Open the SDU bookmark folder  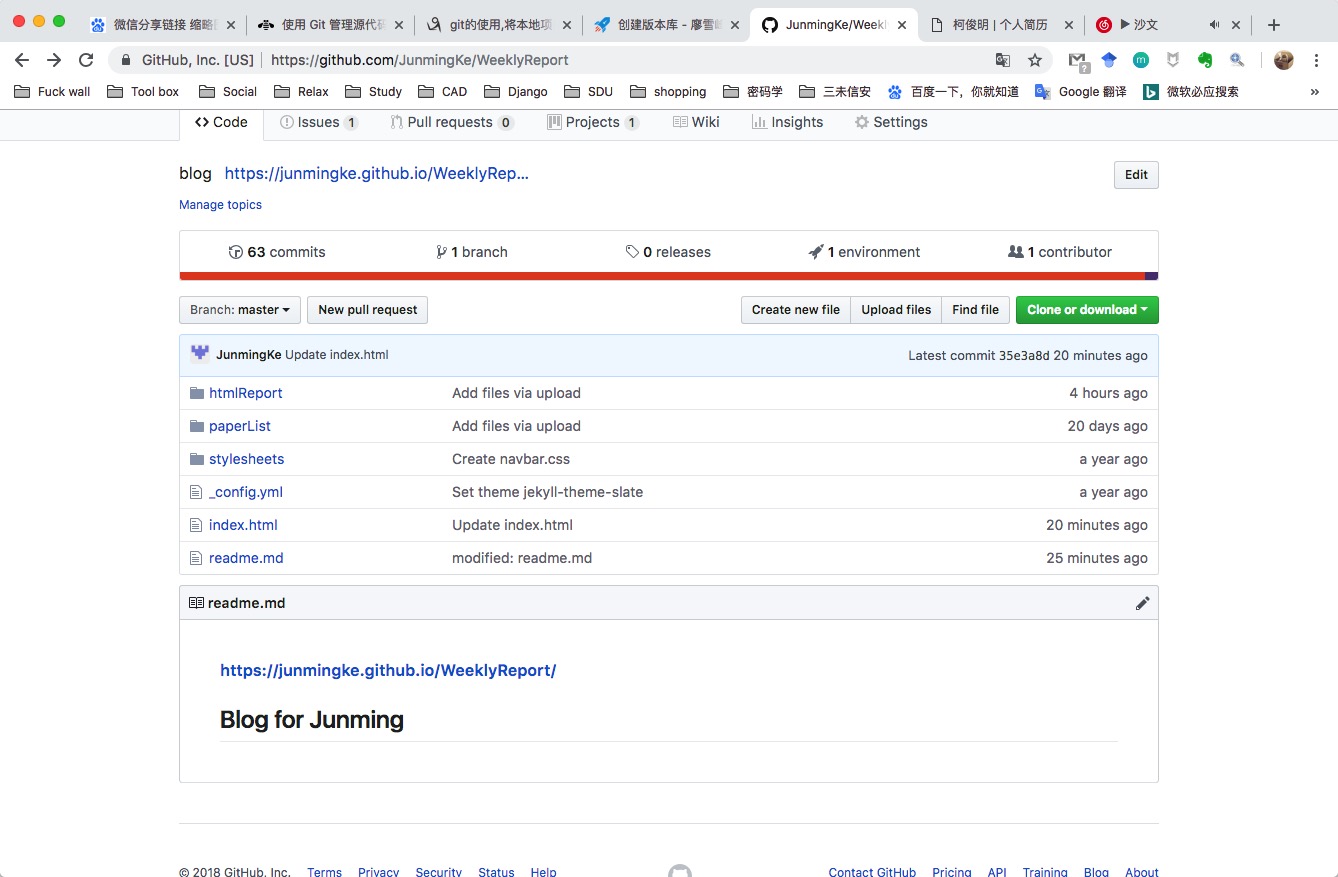pyautogui.click(x=589, y=91)
